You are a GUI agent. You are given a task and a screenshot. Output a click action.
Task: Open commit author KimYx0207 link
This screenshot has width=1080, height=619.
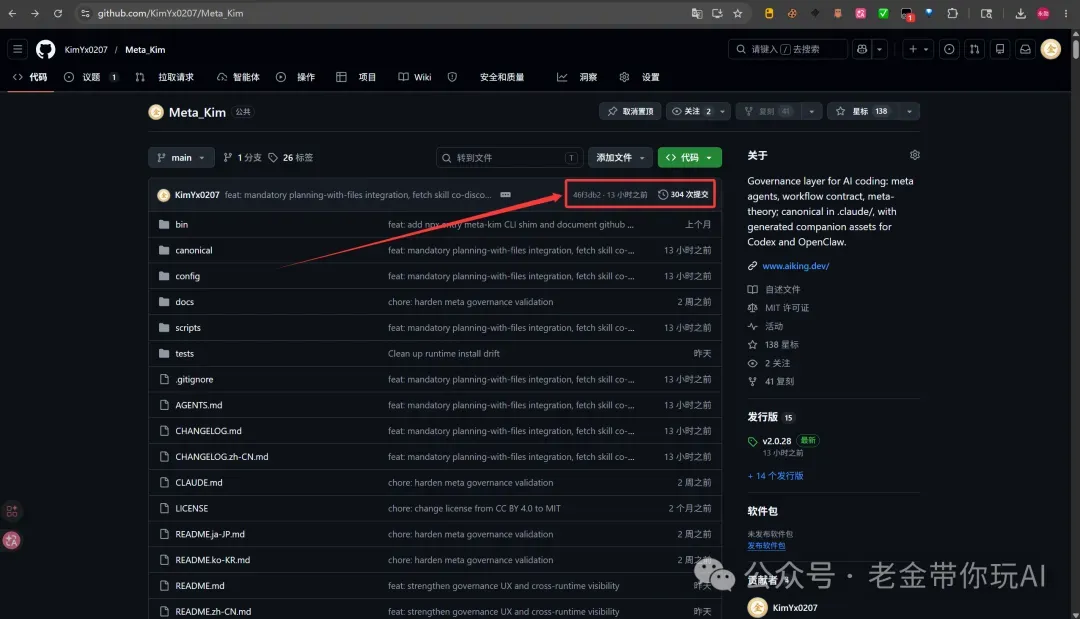197,195
